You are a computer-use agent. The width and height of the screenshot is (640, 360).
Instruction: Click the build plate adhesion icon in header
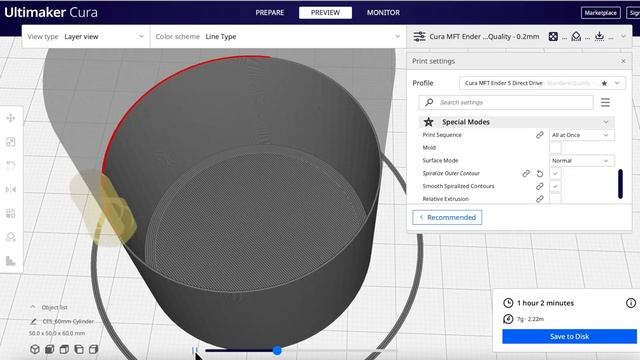coord(599,36)
